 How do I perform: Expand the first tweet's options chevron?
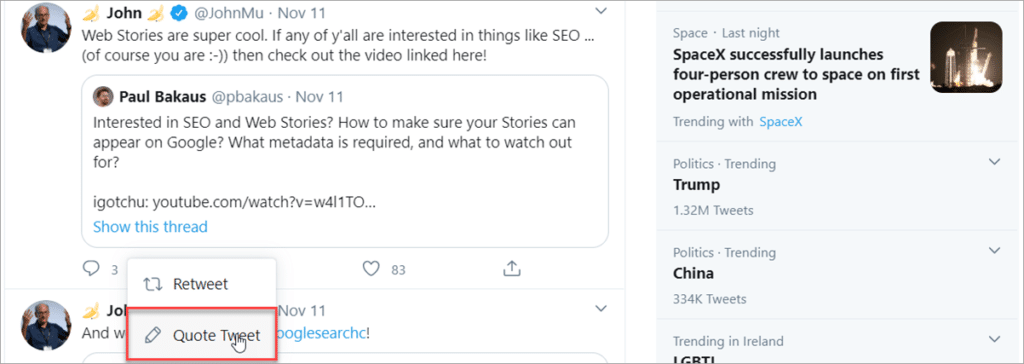(x=601, y=10)
